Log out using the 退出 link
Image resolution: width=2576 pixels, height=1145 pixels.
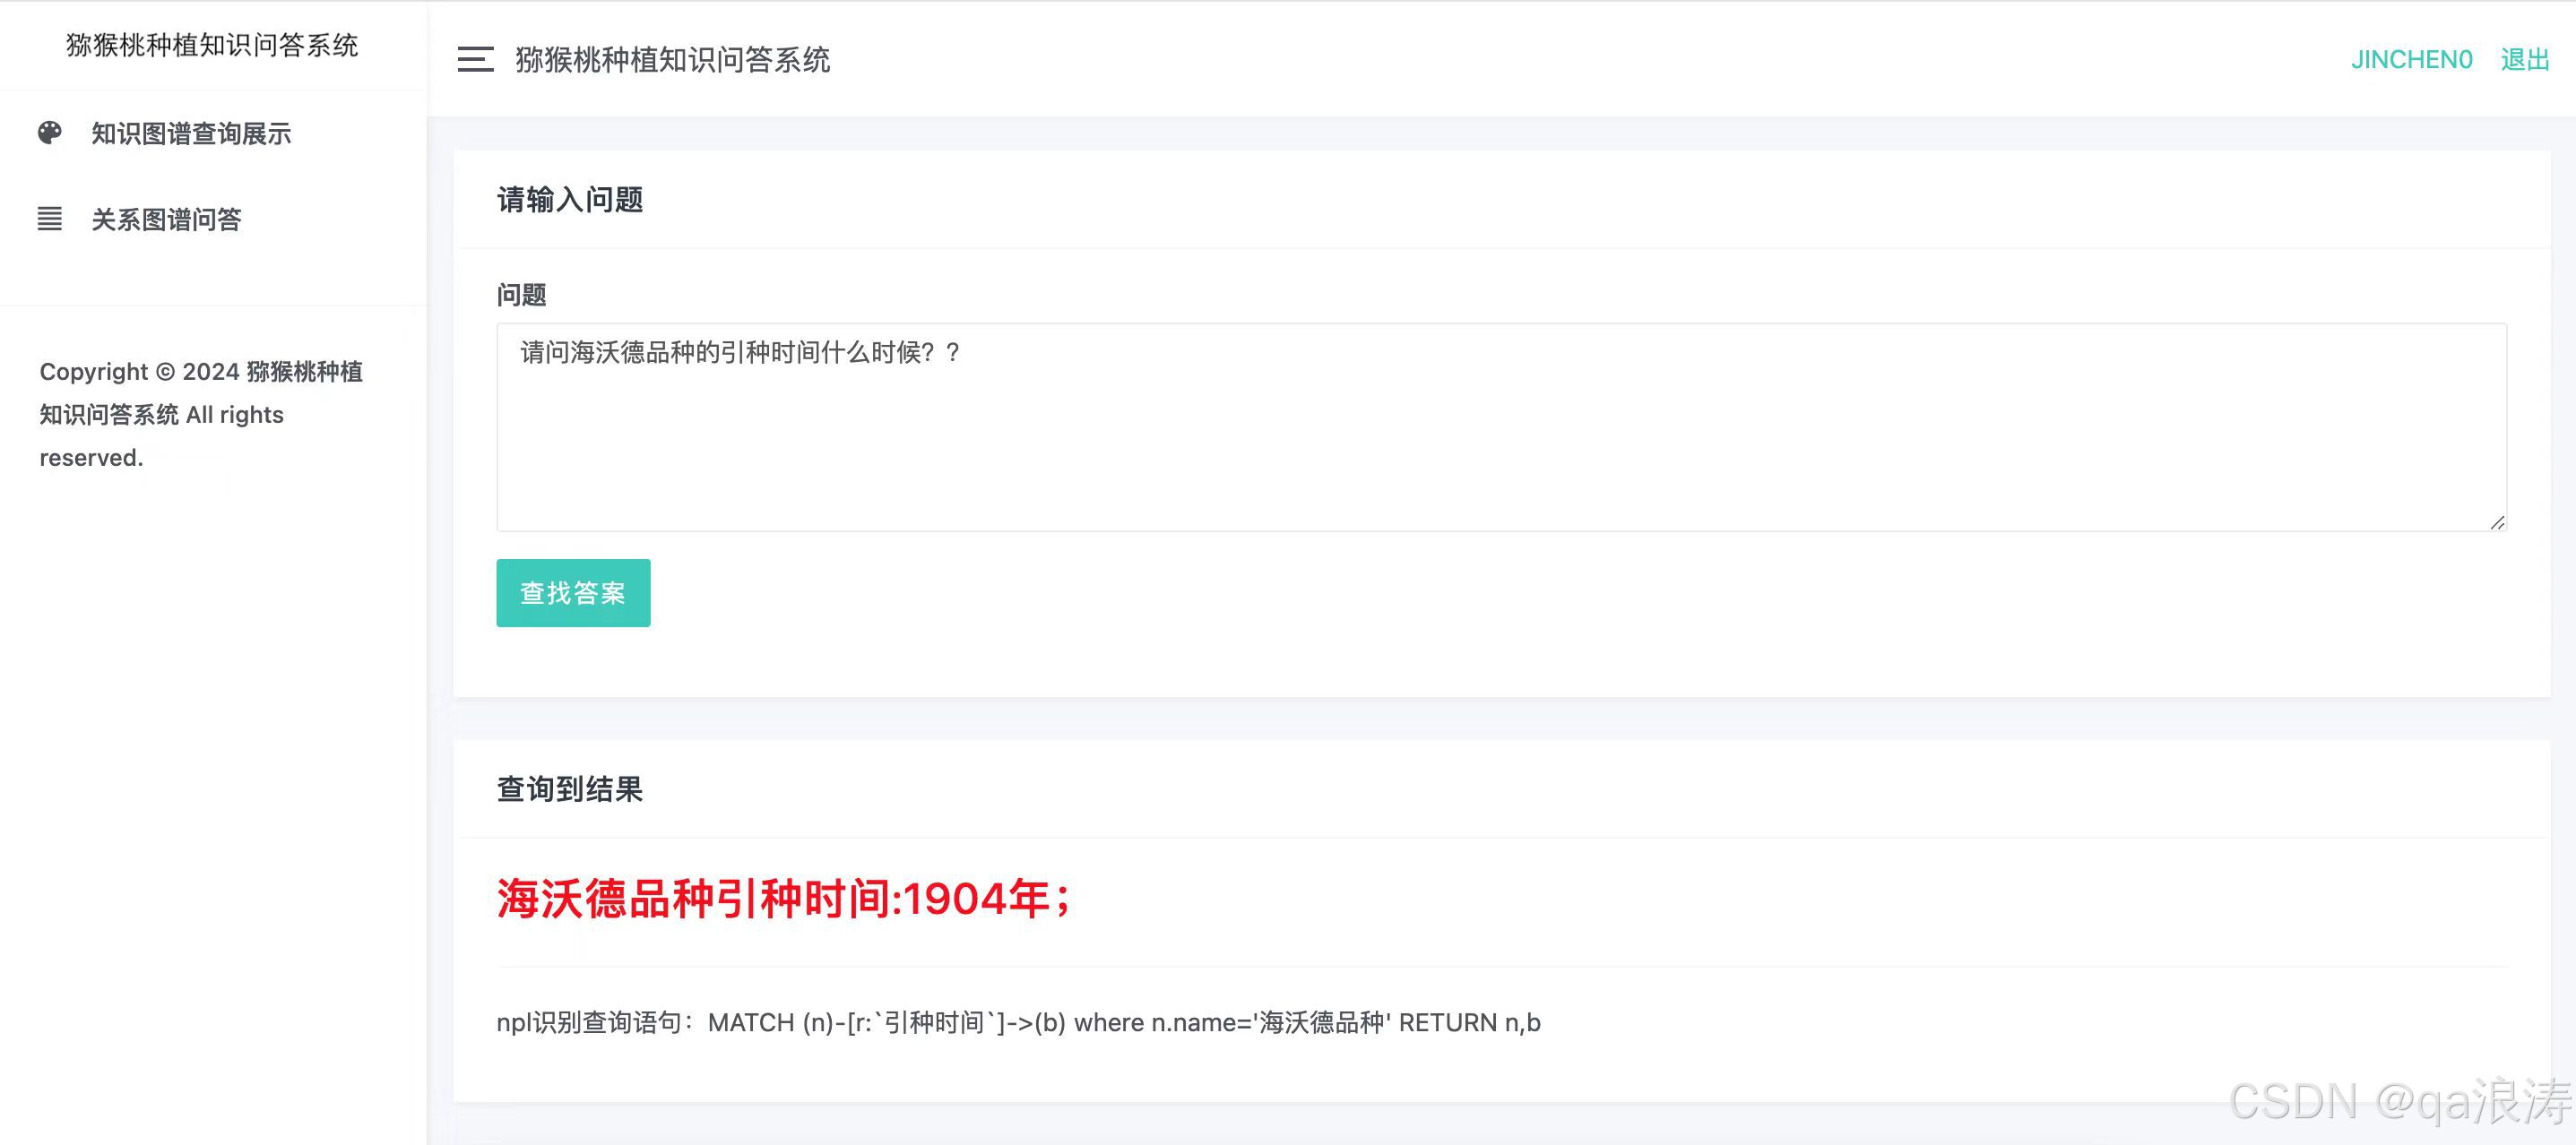point(2525,59)
